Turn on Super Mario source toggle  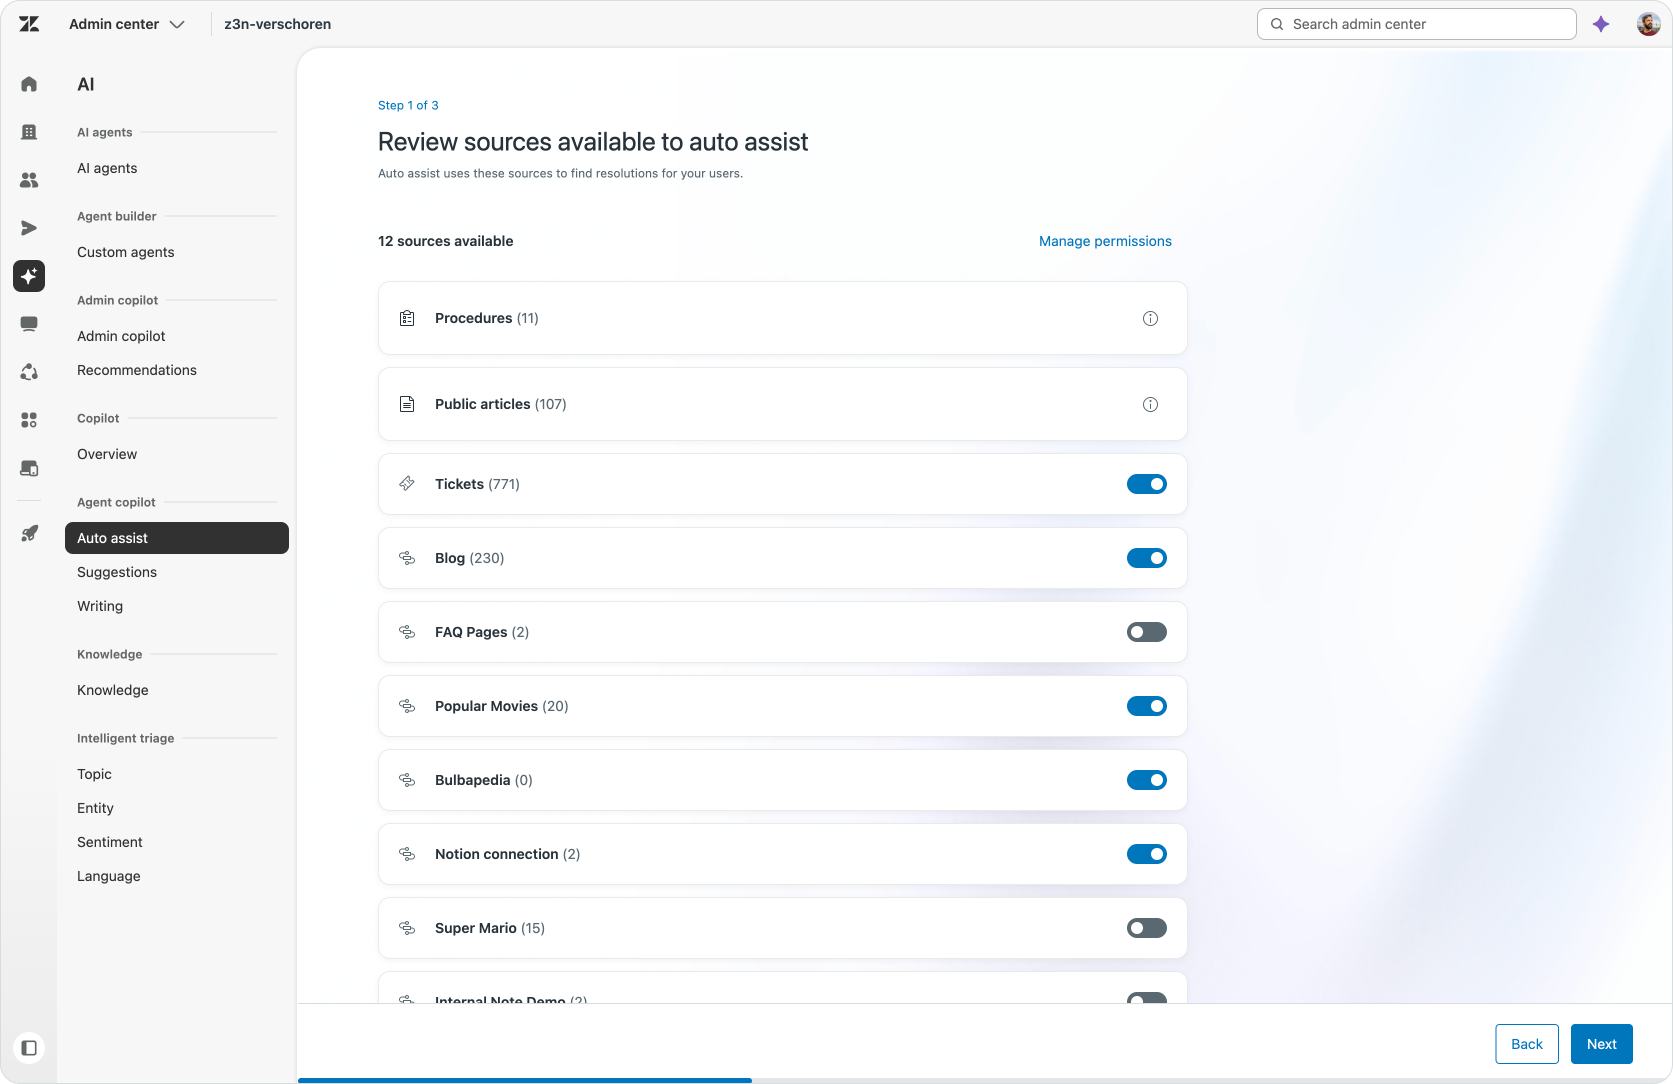[1147, 928]
